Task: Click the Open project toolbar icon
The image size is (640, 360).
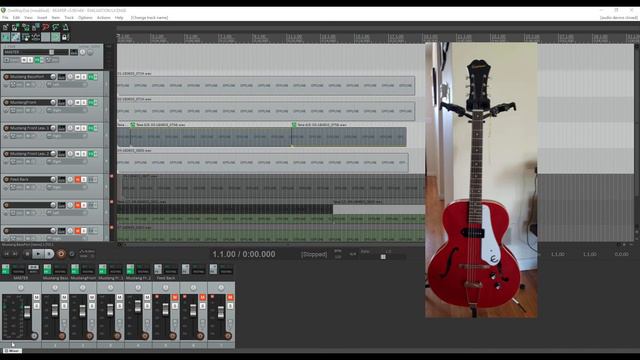Action: pos(16,27)
